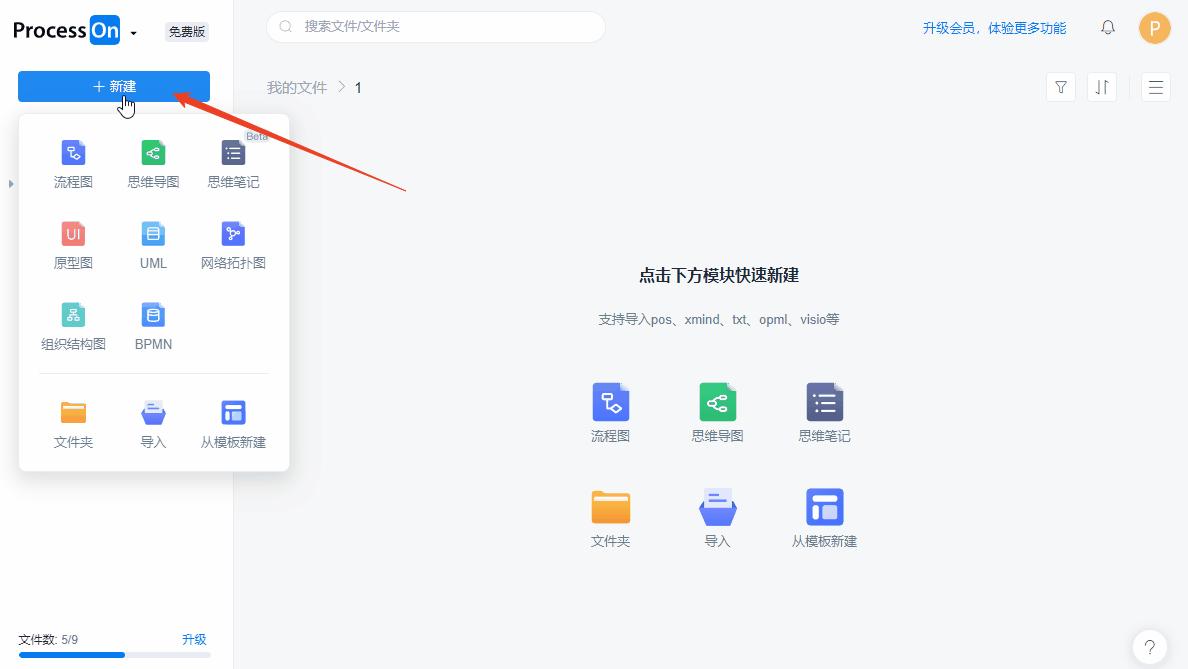Open the notification bell
Screen dimensions: 1188x669
point(1107,28)
